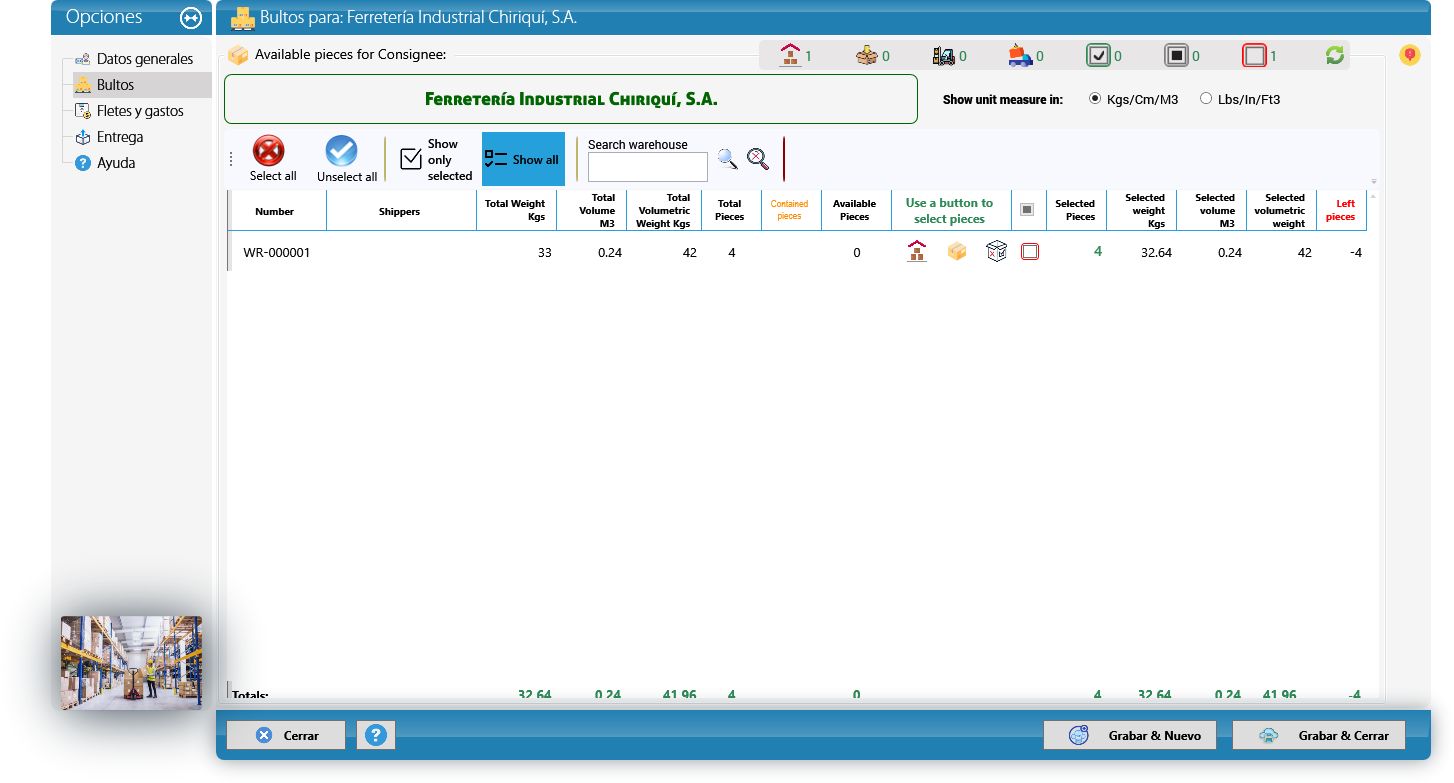The width and height of the screenshot is (1454, 783).
Task: Click the Number column header
Action: click(275, 211)
